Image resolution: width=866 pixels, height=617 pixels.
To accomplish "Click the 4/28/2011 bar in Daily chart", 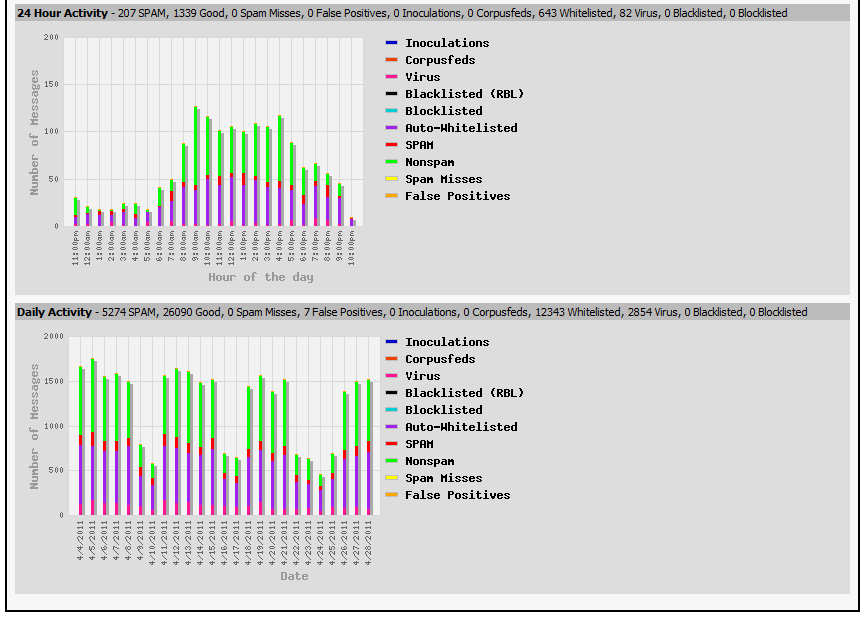I will click(368, 450).
